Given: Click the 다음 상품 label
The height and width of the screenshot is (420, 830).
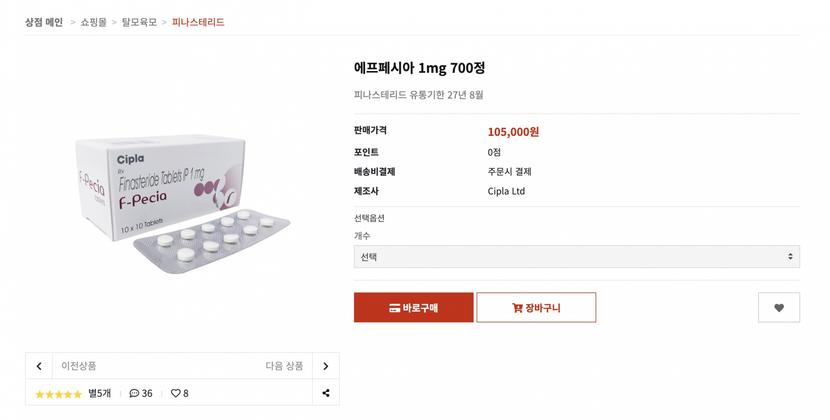Looking at the screenshot, I should click(284, 366).
